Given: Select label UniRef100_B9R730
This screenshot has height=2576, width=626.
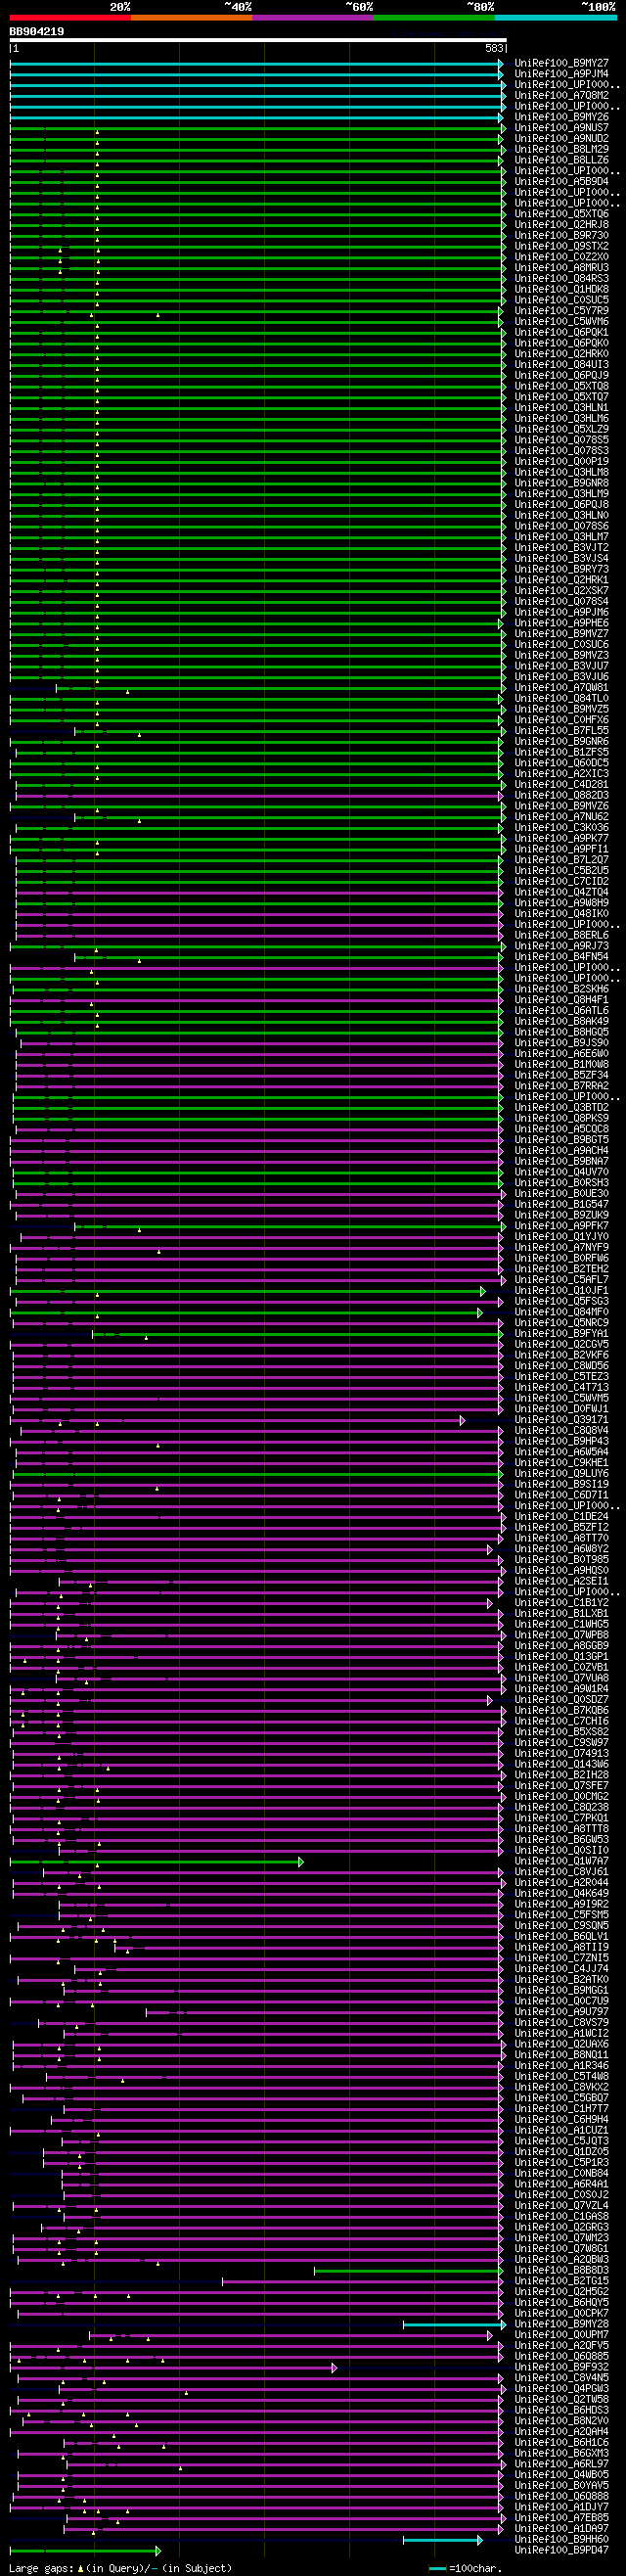Looking at the screenshot, I should [562, 236].
